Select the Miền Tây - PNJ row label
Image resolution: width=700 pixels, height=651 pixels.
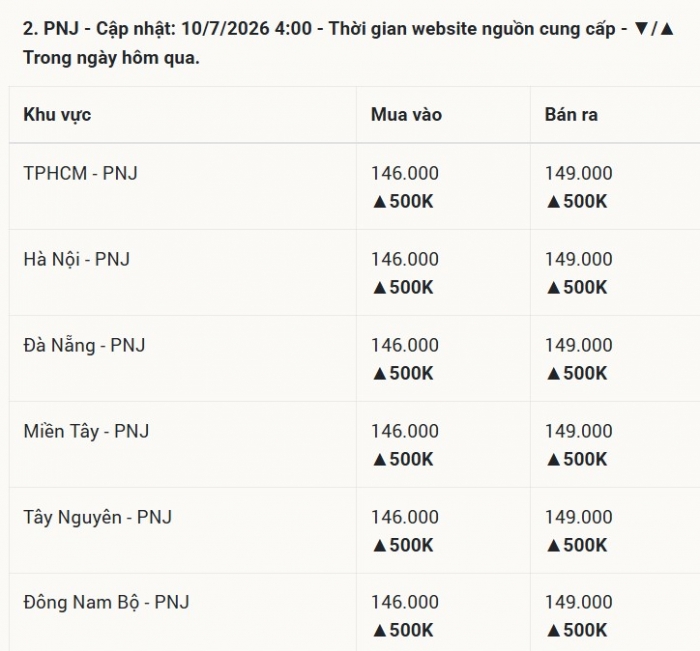pos(86,431)
